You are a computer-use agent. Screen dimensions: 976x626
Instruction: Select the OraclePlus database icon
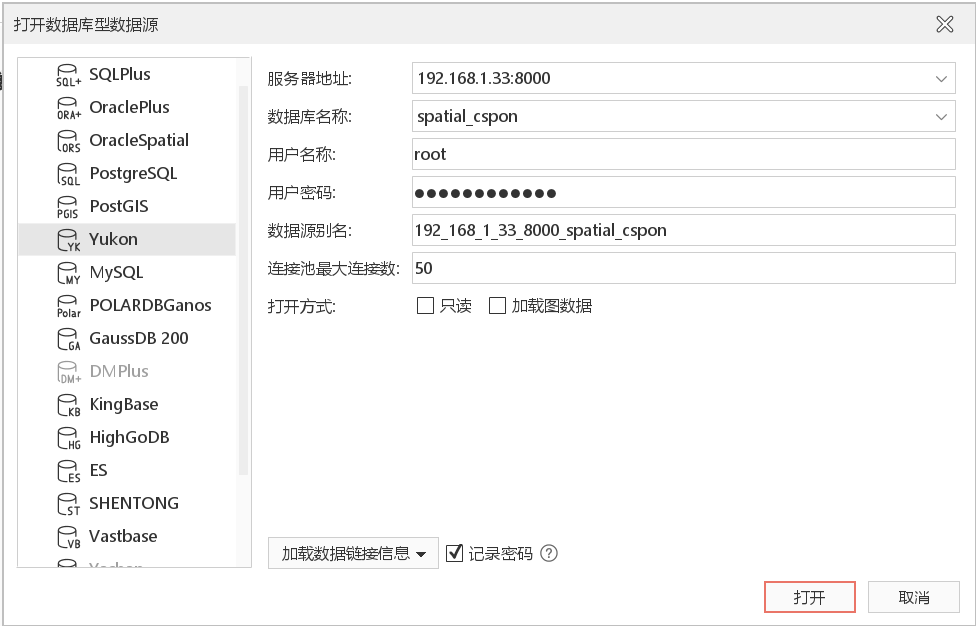pyautogui.click(x=68, y=108)
